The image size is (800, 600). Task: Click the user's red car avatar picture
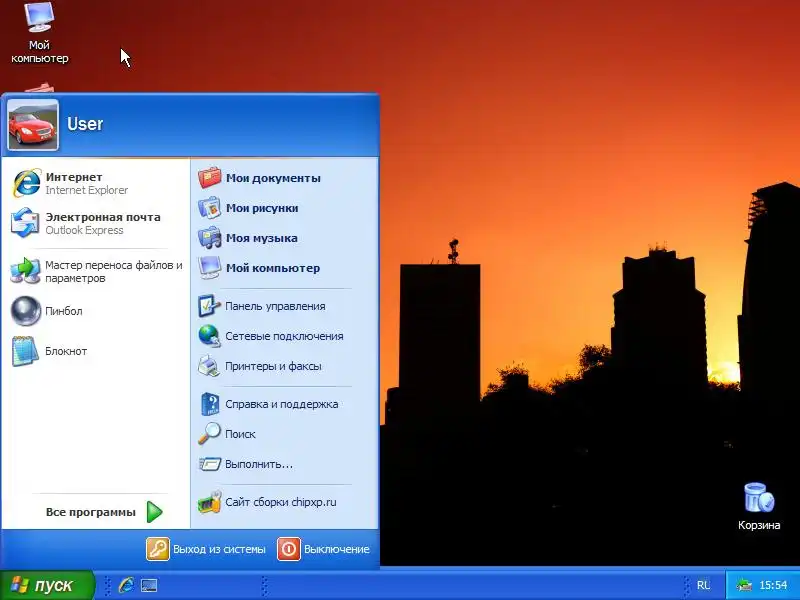tap(33, 125)
